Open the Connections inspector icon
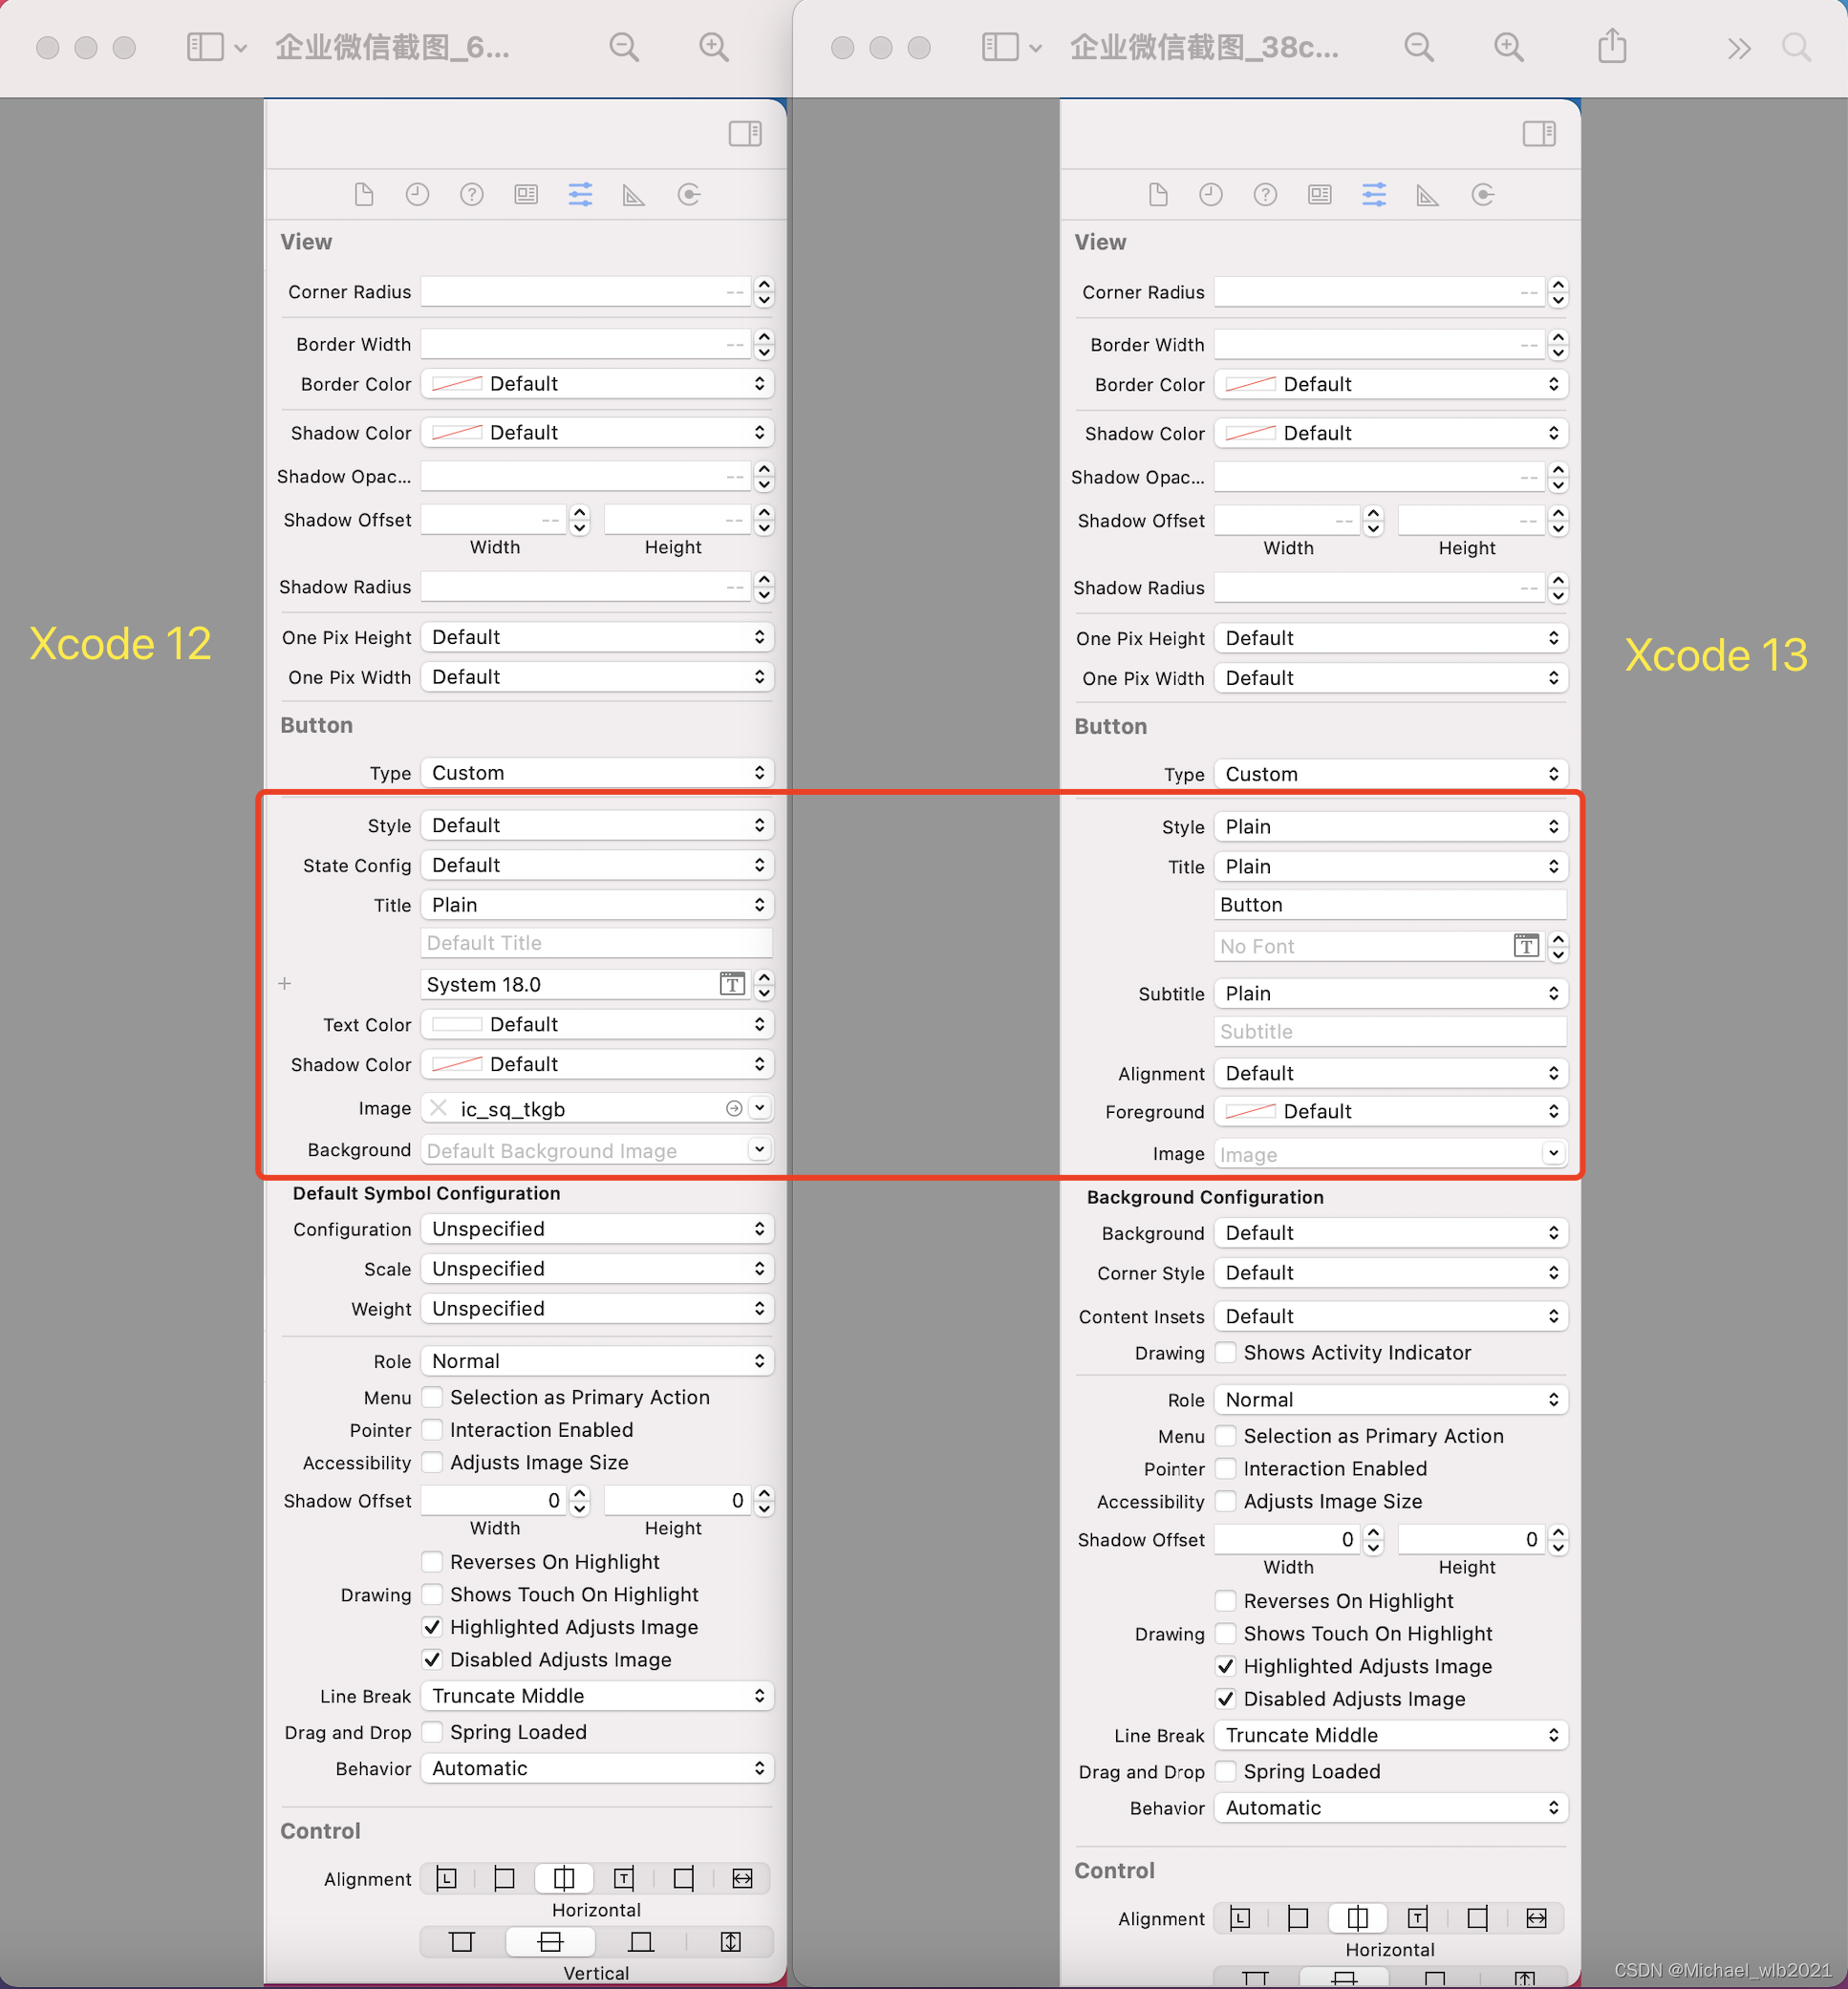This screenshot has height=1989, width=1848. [x=689, y=195]
